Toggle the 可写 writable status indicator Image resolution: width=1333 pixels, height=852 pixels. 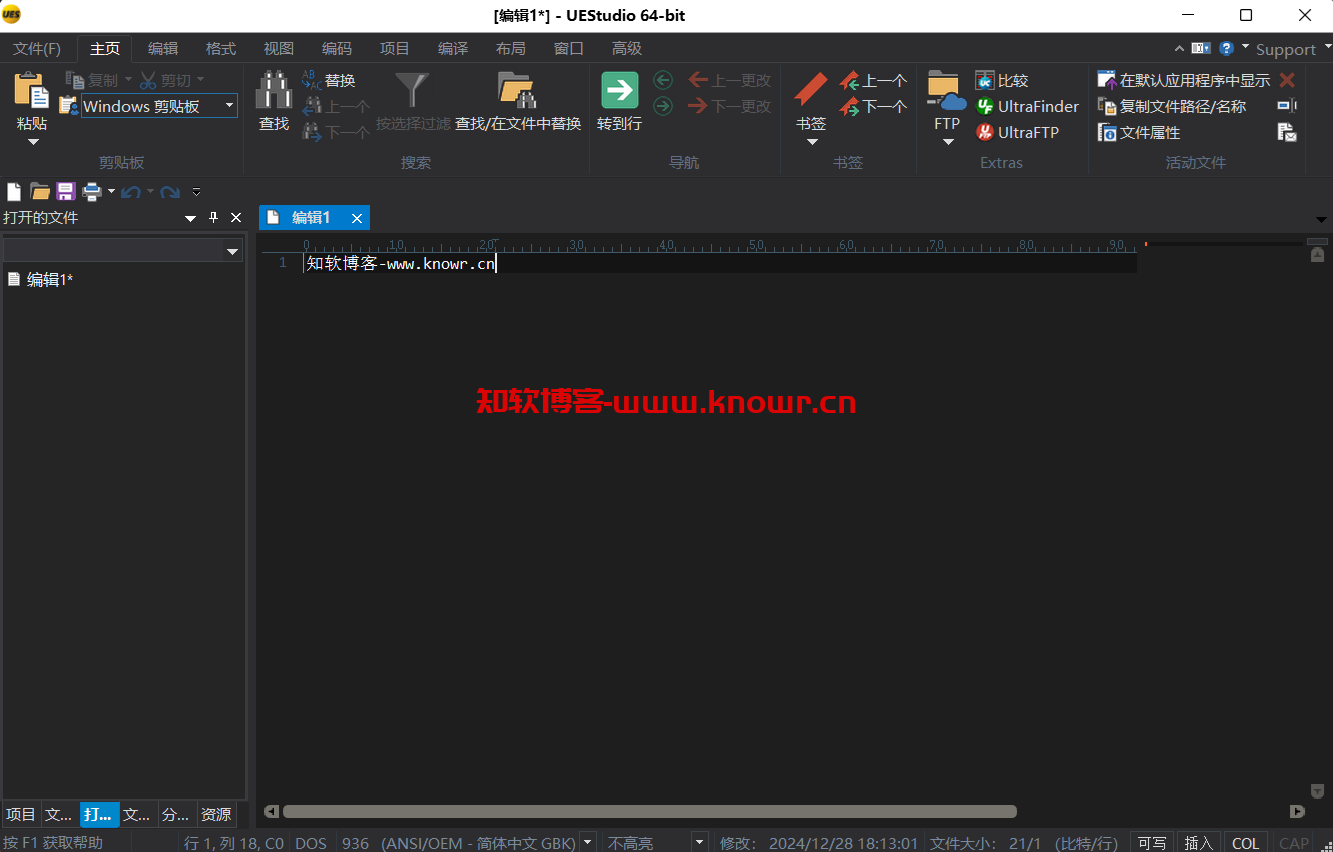1152,843
